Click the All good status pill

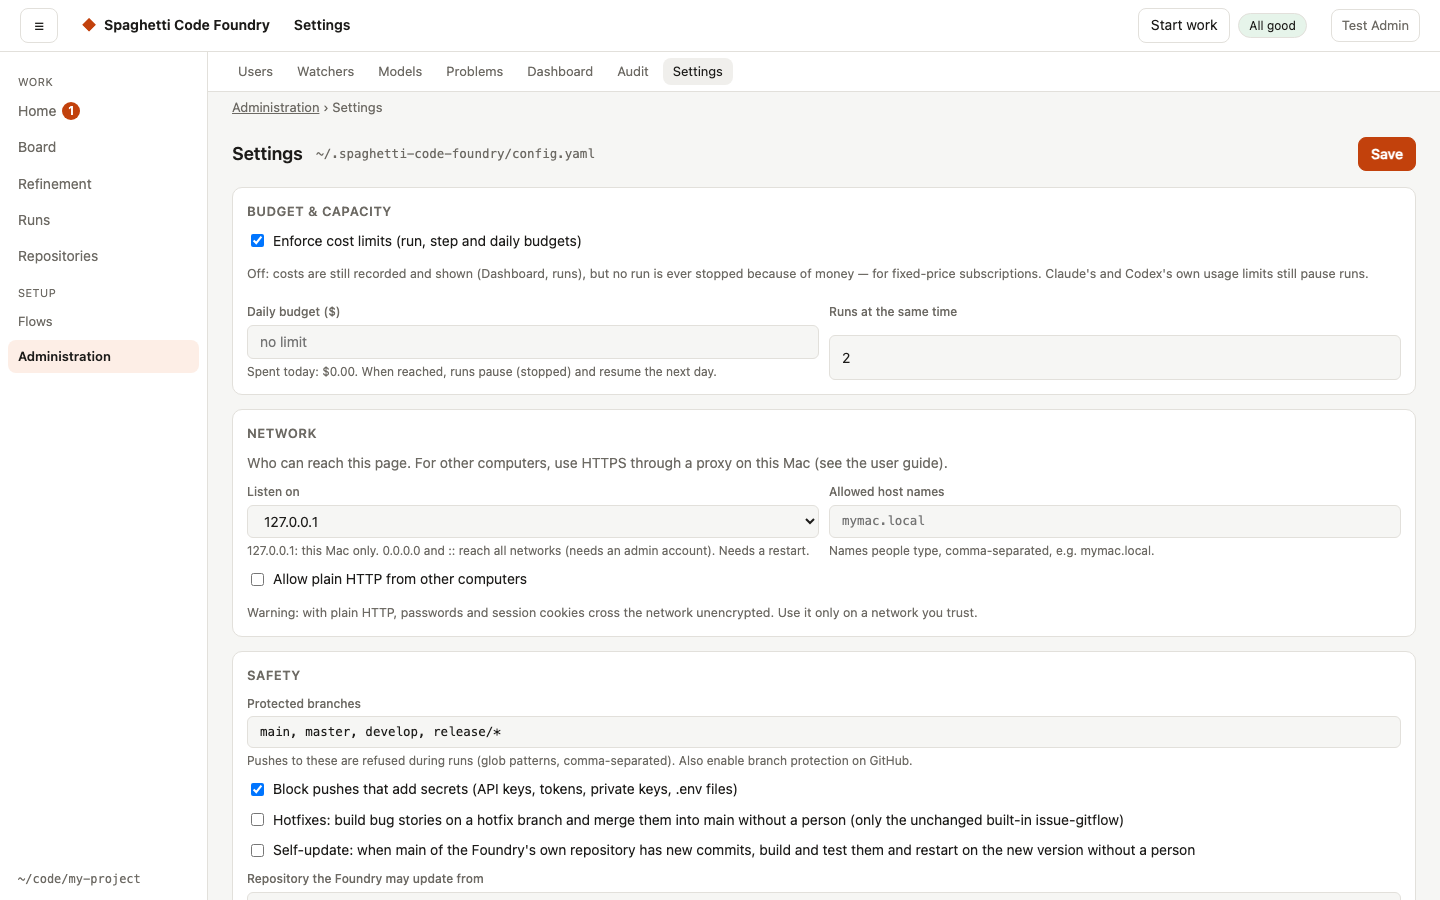(1272, 26)
